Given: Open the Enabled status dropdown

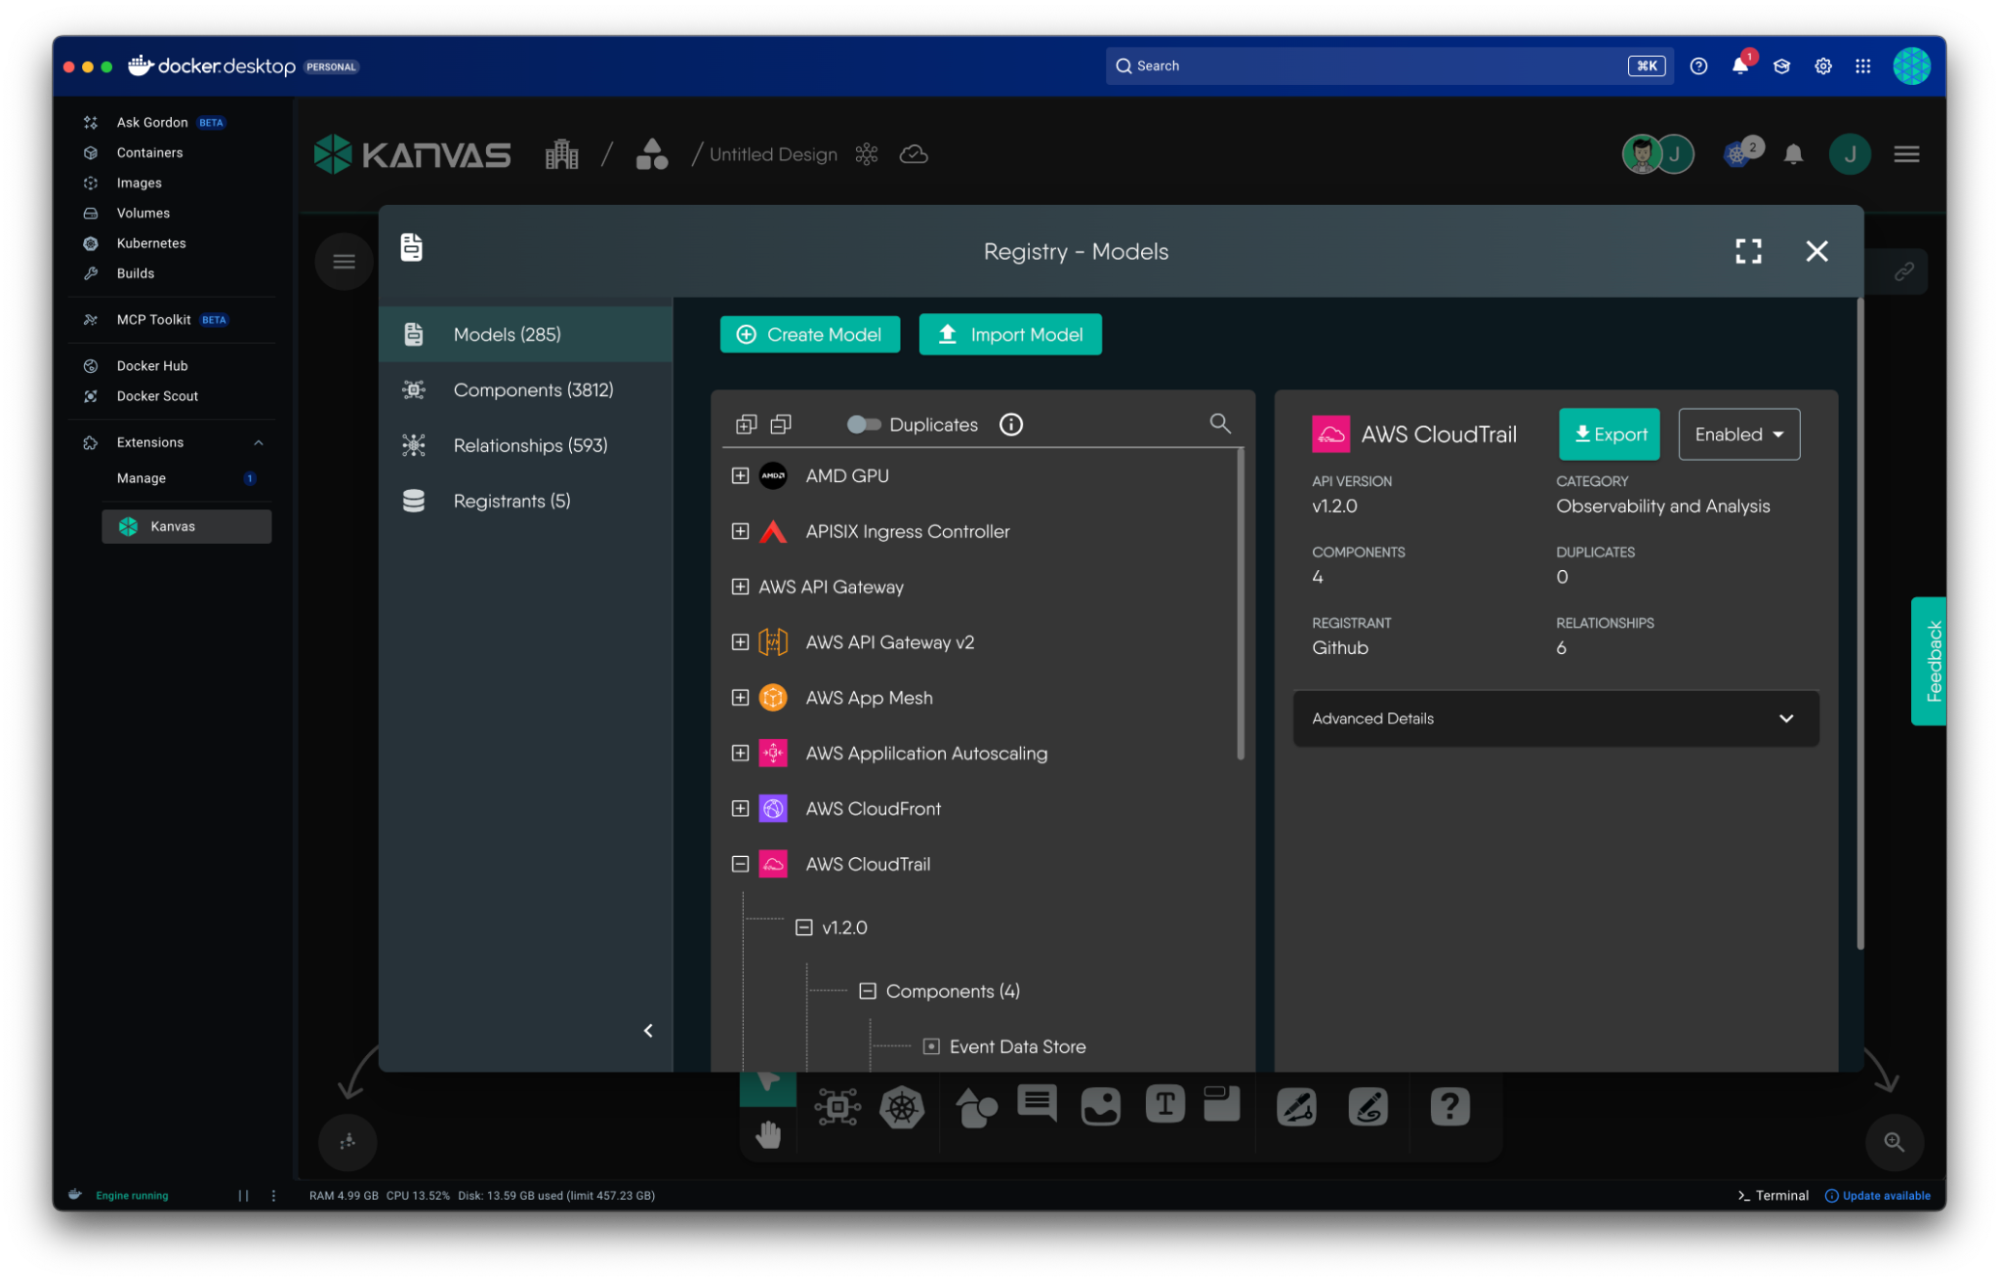Looking at the screenshot, I should point(1738,435).
